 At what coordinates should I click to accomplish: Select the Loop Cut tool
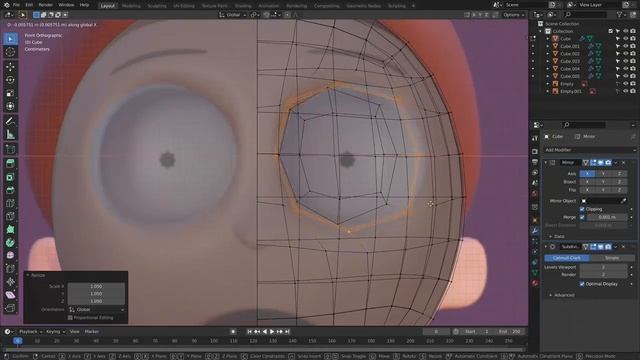click(10, 203)
